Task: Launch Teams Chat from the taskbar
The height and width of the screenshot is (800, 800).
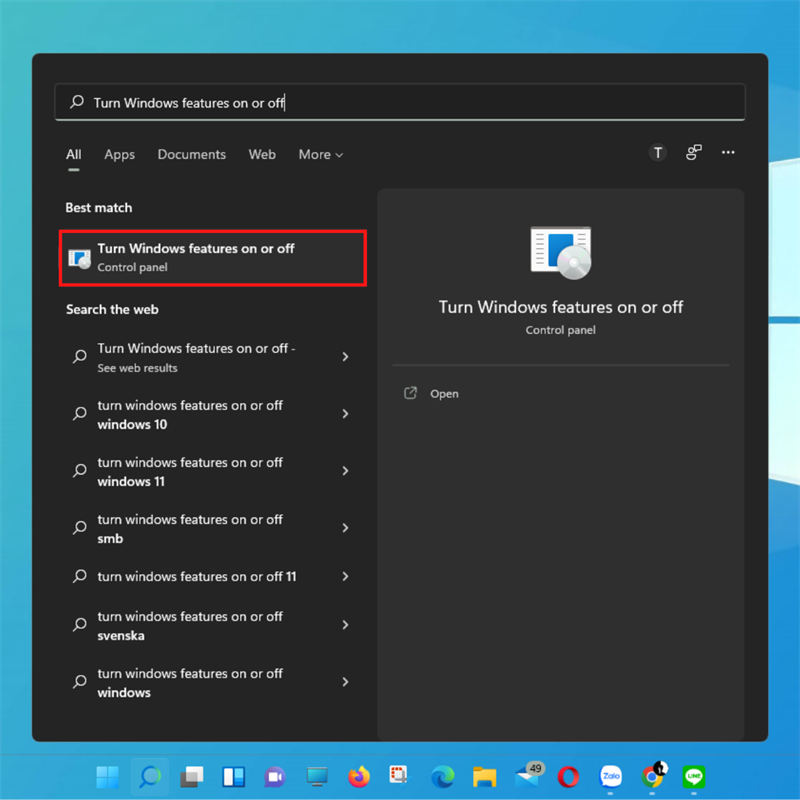Action: coord(275,777)
